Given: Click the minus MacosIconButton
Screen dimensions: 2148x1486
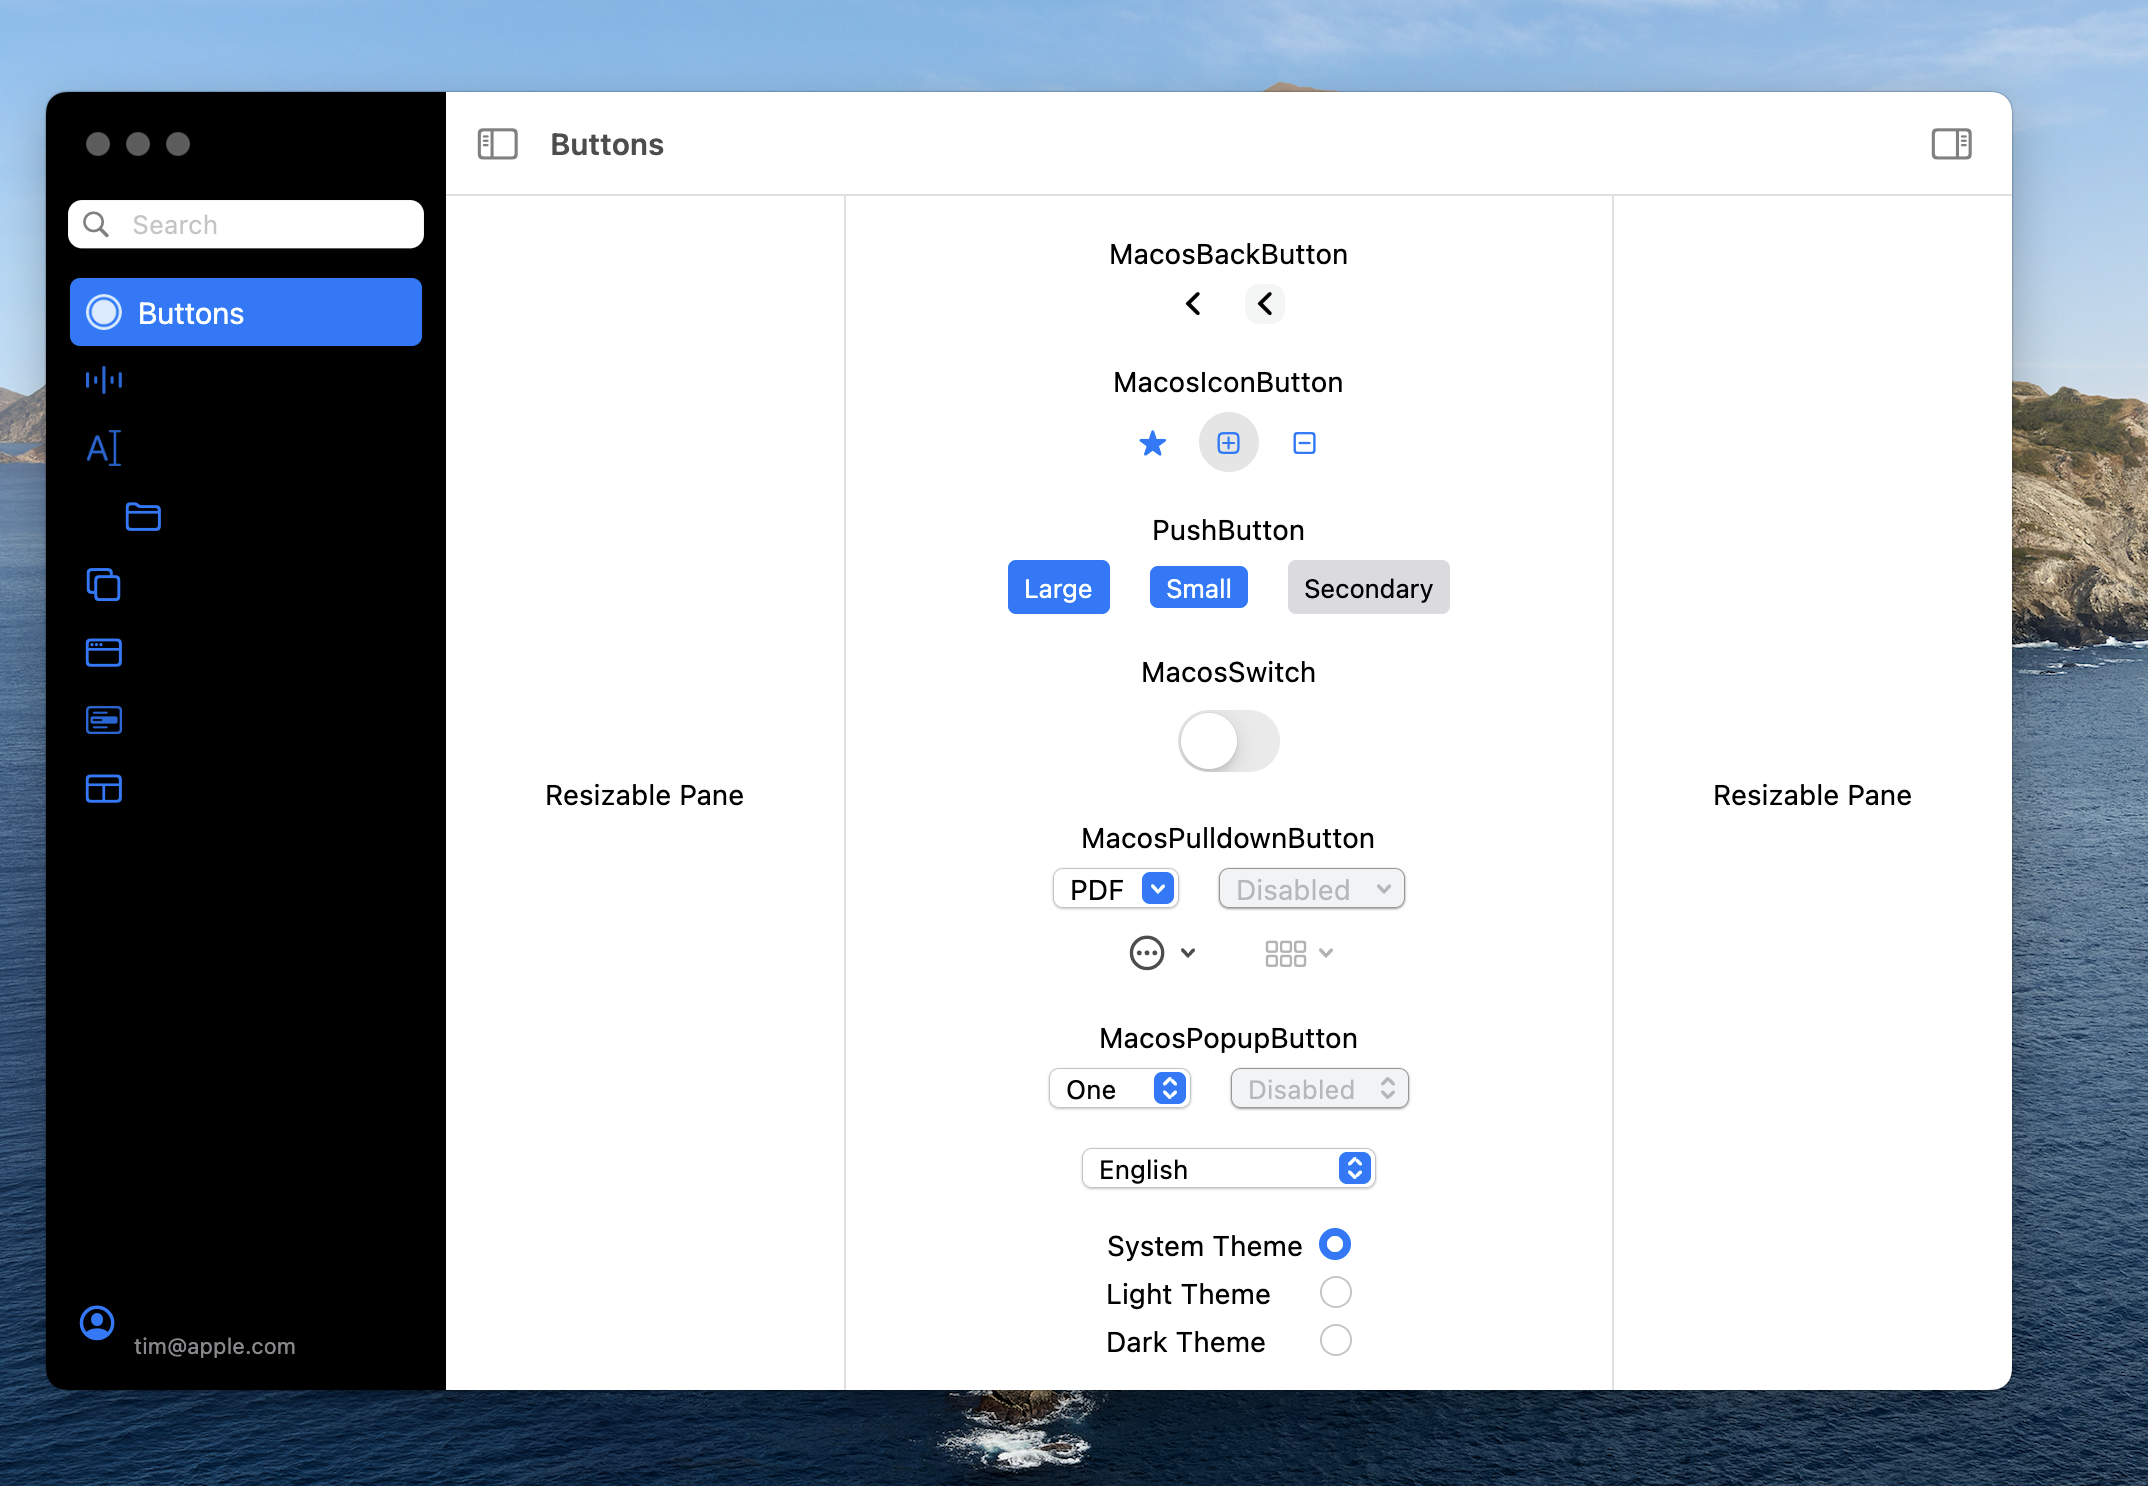Looking at the screenshot, I should point(1303,443).
